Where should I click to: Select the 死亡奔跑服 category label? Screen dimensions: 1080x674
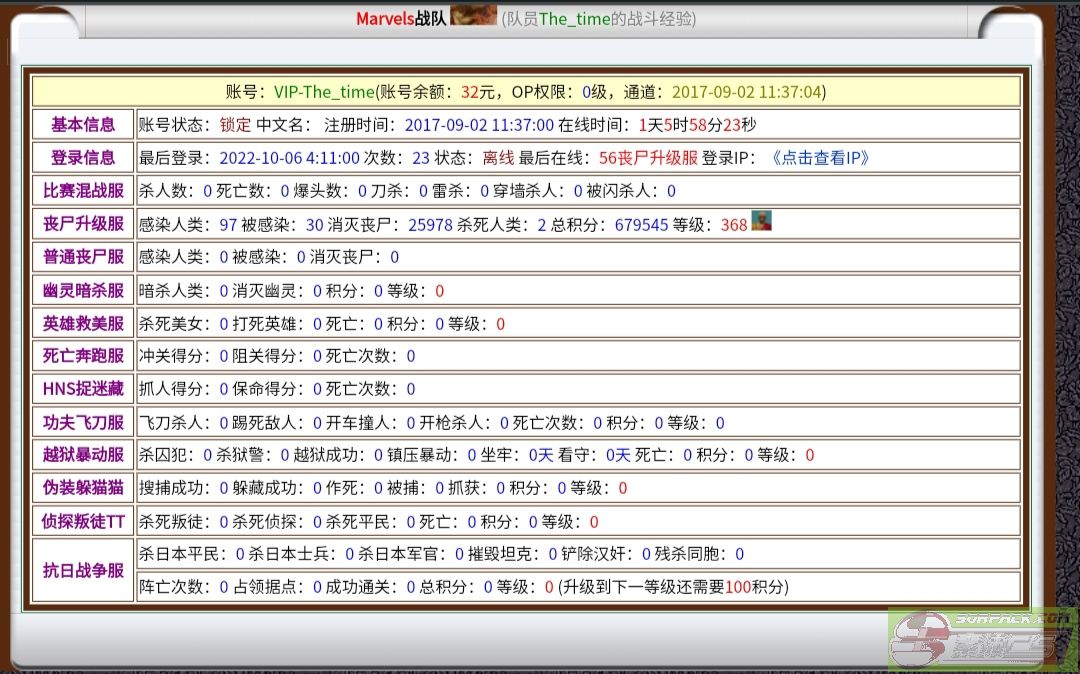[83, 356]
